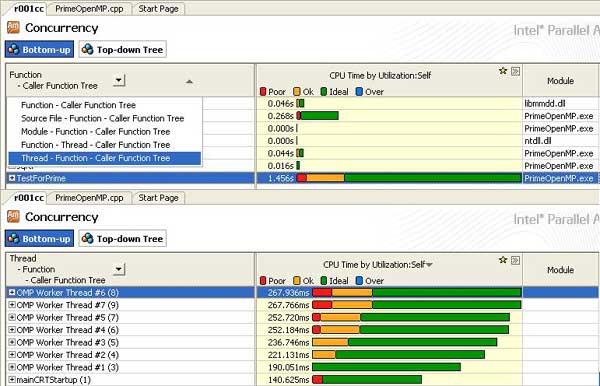Expand OMP Worker Thread #6 (8)
This screenshot has width=600, height=386.
(x=12, y=292)
